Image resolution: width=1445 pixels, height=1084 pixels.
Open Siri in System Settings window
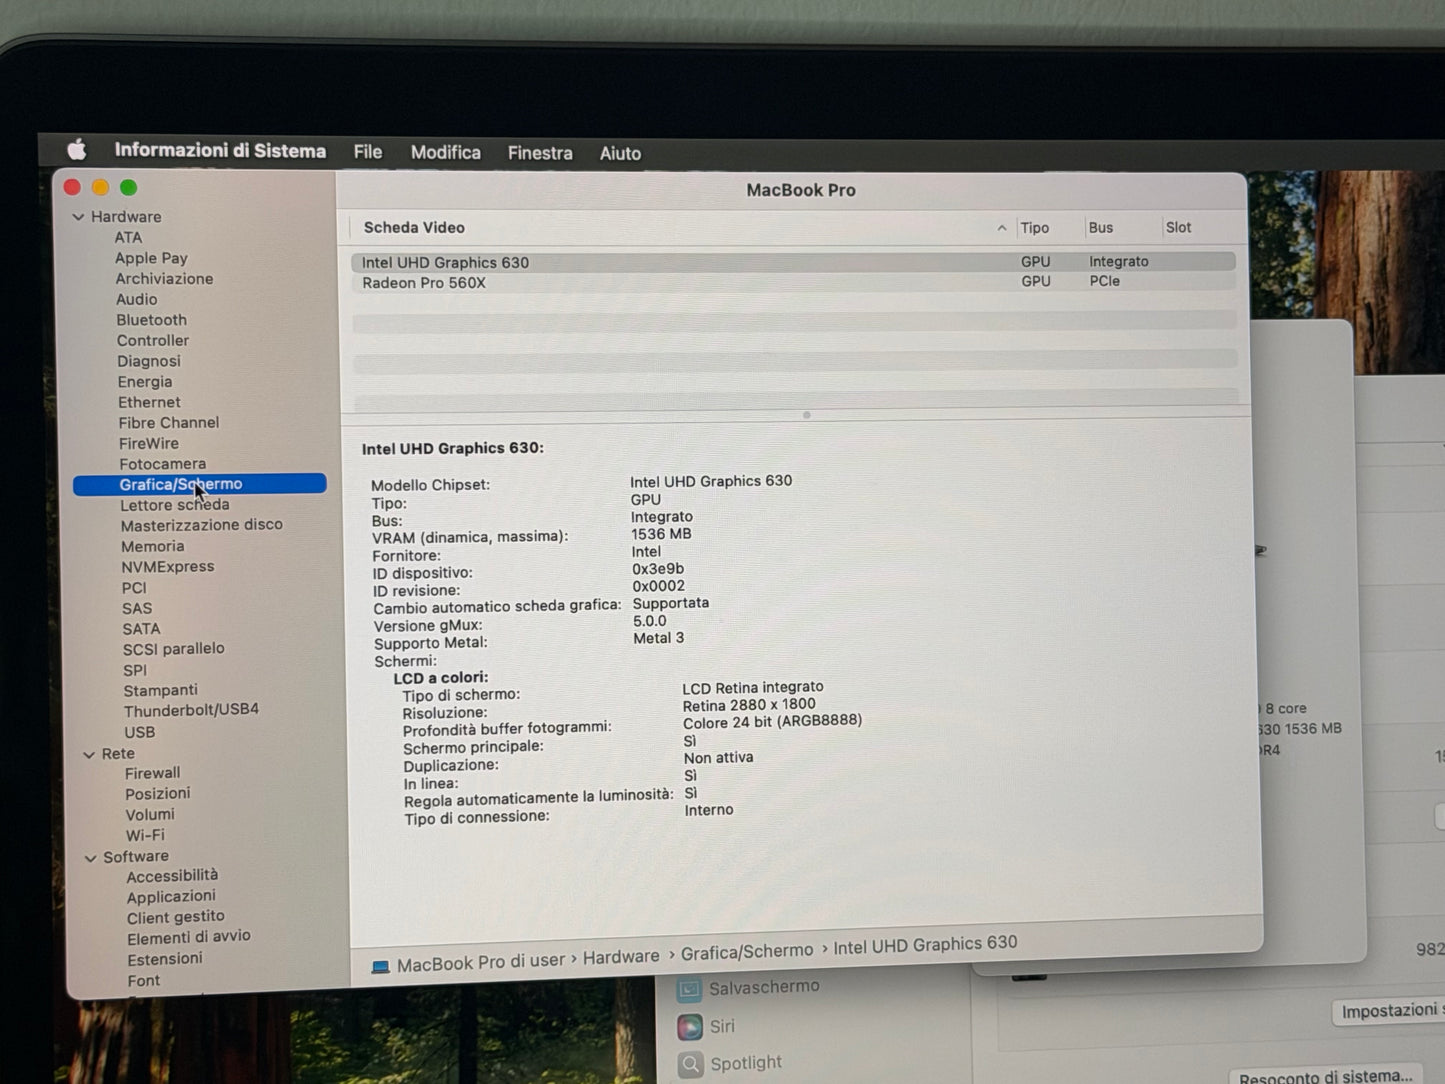point(706,1027)
